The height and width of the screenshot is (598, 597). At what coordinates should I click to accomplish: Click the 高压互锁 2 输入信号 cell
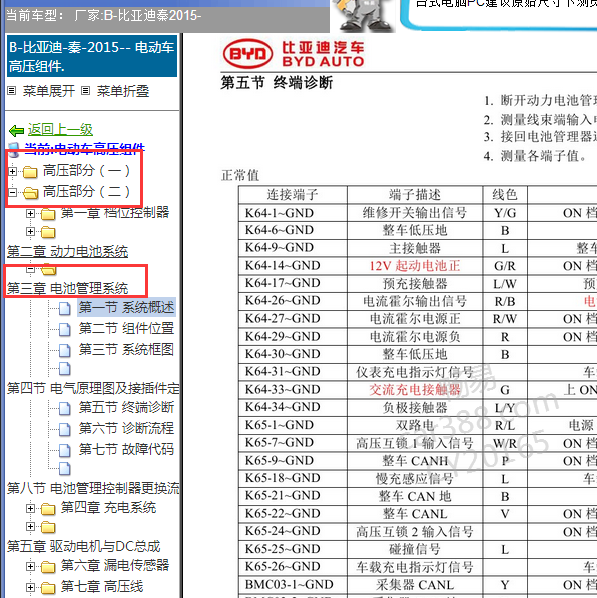415,531
